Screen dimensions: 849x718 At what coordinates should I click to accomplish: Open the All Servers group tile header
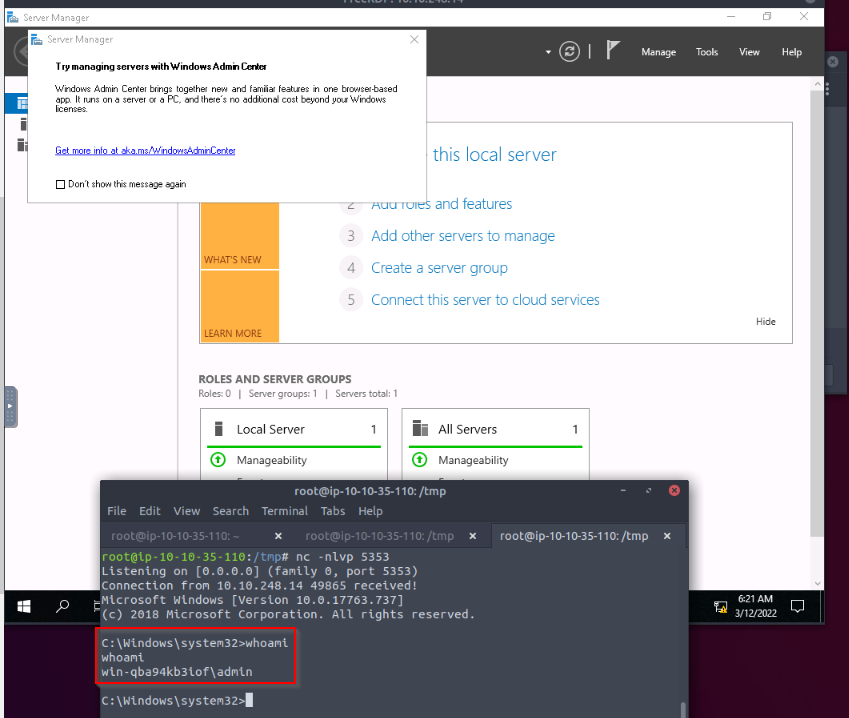click(495, 429)
